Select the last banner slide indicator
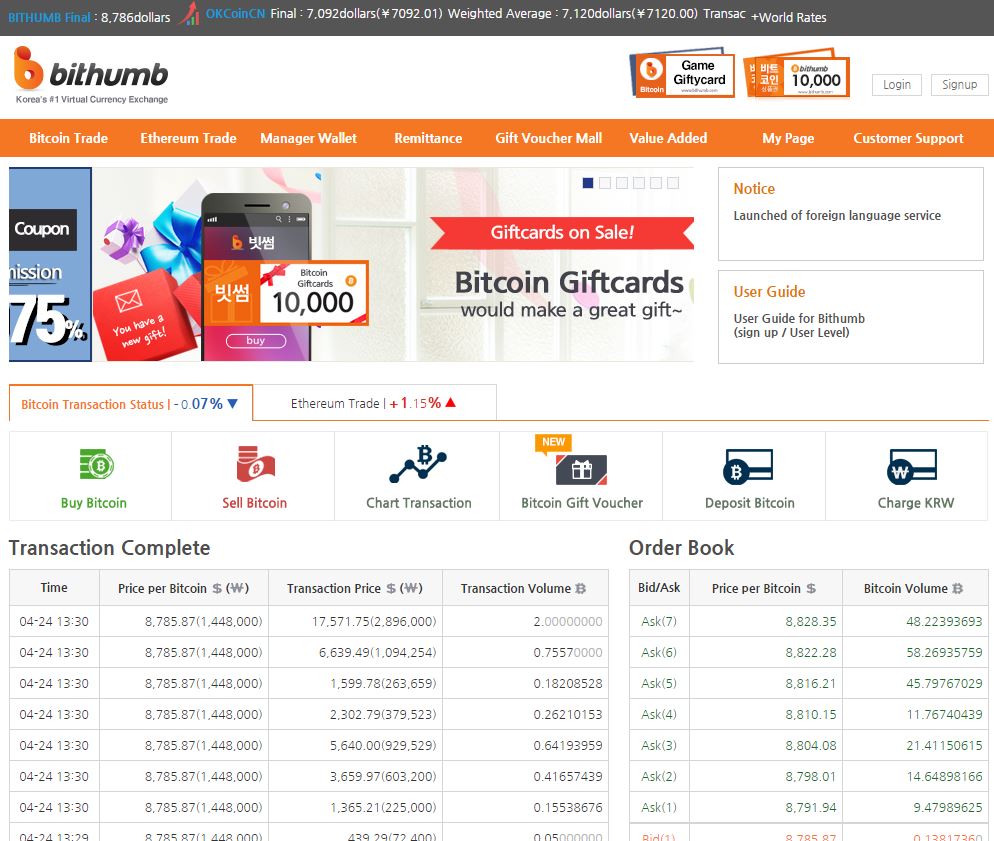This screenshot has height=841, width=994. point(673,183)
